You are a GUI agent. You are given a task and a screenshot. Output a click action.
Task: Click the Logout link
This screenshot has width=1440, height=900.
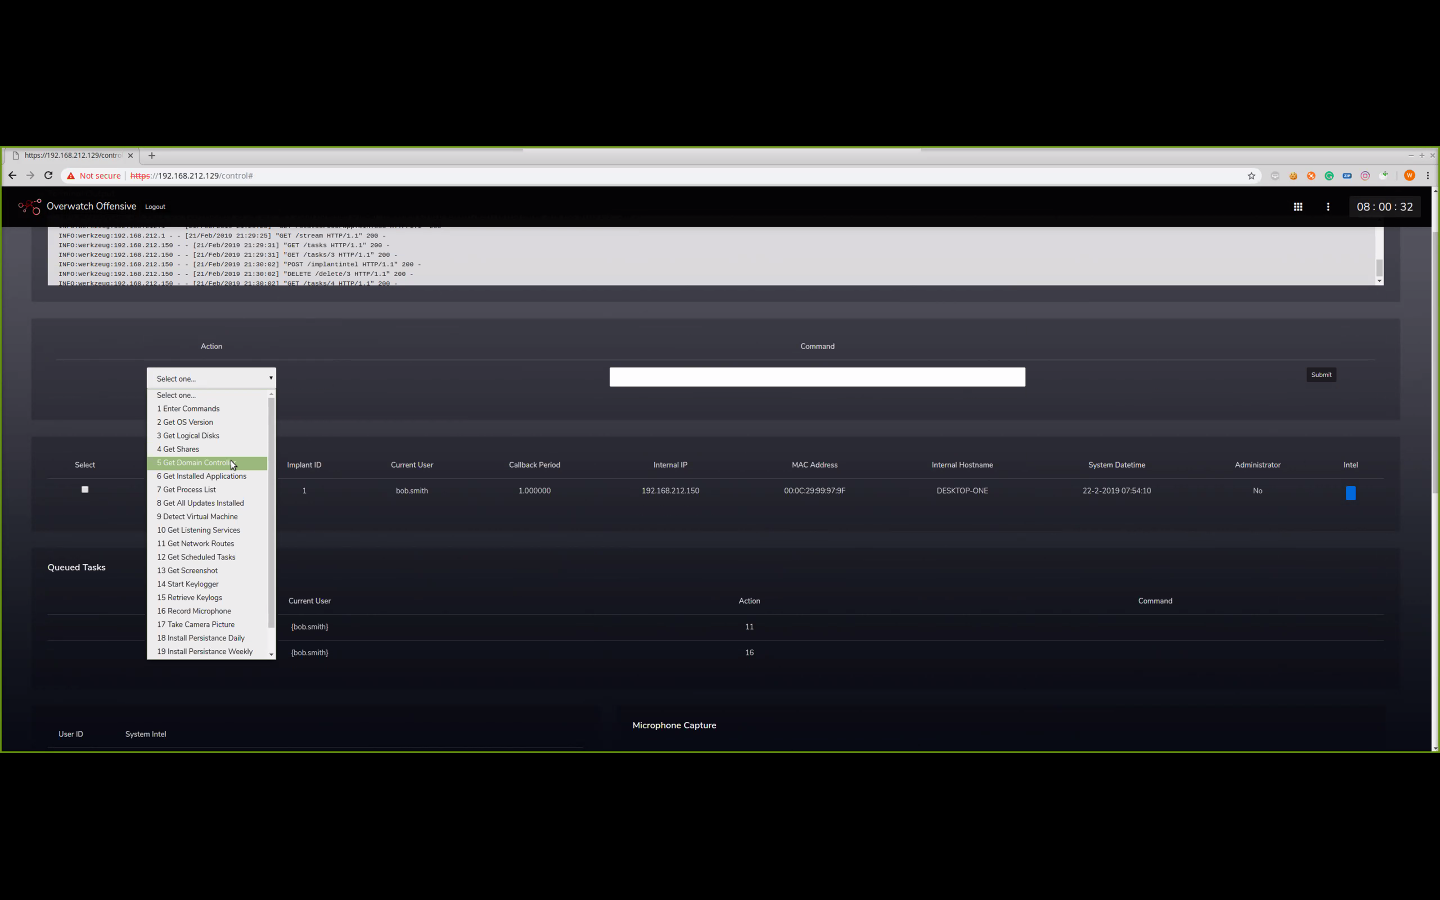coord(155,207)
